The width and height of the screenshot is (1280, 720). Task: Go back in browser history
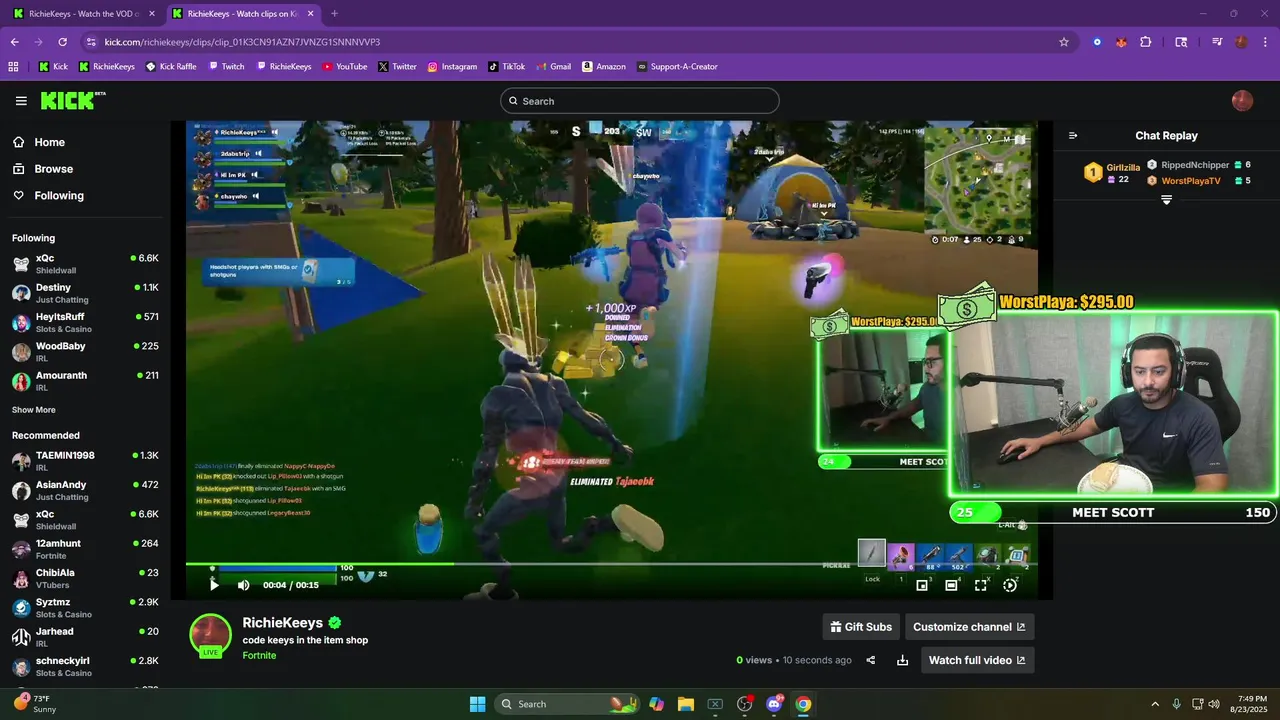(x=14, y=42)
